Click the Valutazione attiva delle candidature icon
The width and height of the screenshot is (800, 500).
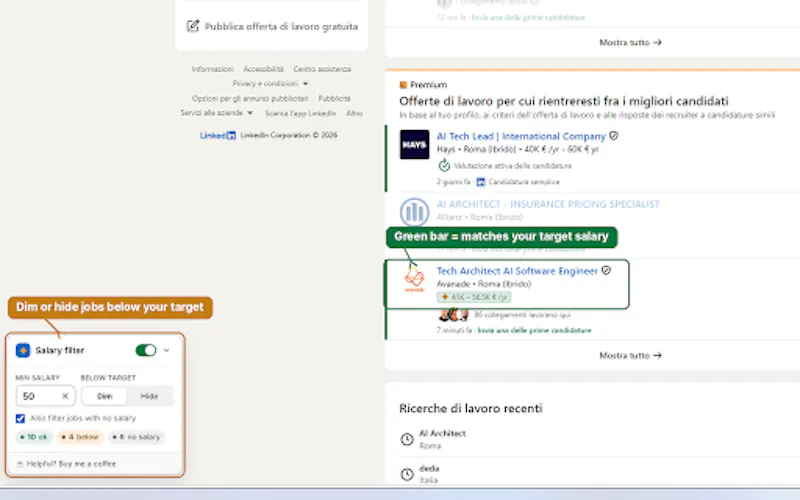(444, 165)
